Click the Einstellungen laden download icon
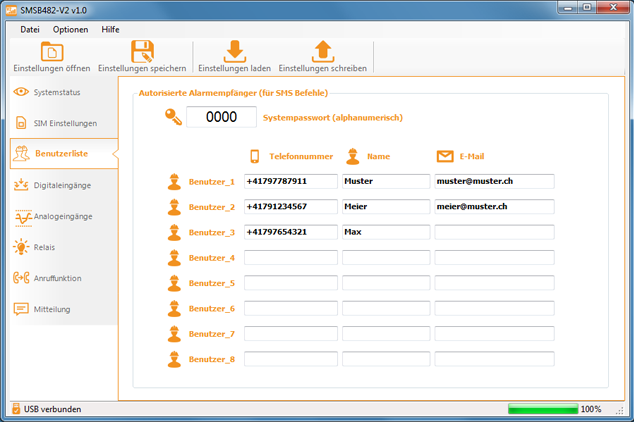Image resolution: width=634 pixels, height=423 pixels. [x=235, y=52]
